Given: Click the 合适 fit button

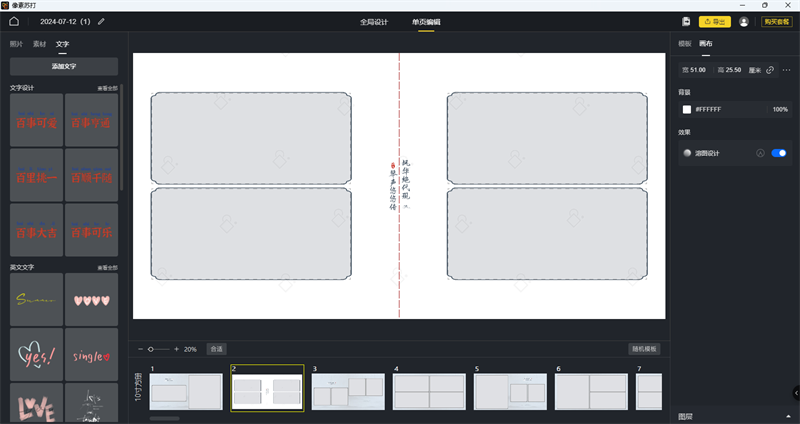Looking at the screenshot, I should point(216,349).
